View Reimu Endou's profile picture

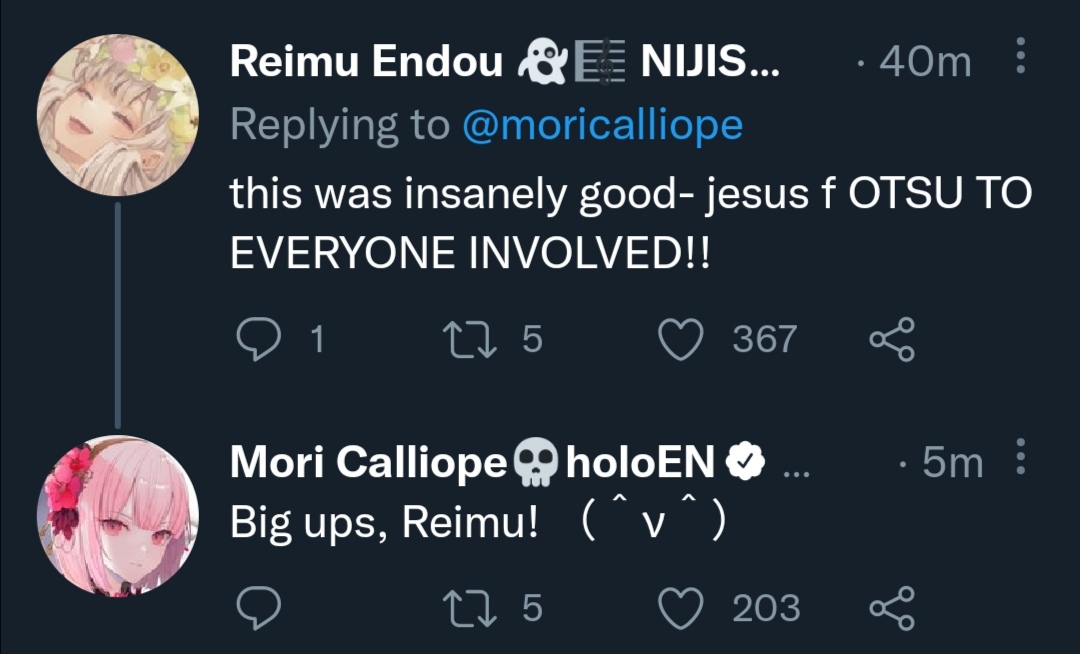pyautogui.click(x=118, y=116)
